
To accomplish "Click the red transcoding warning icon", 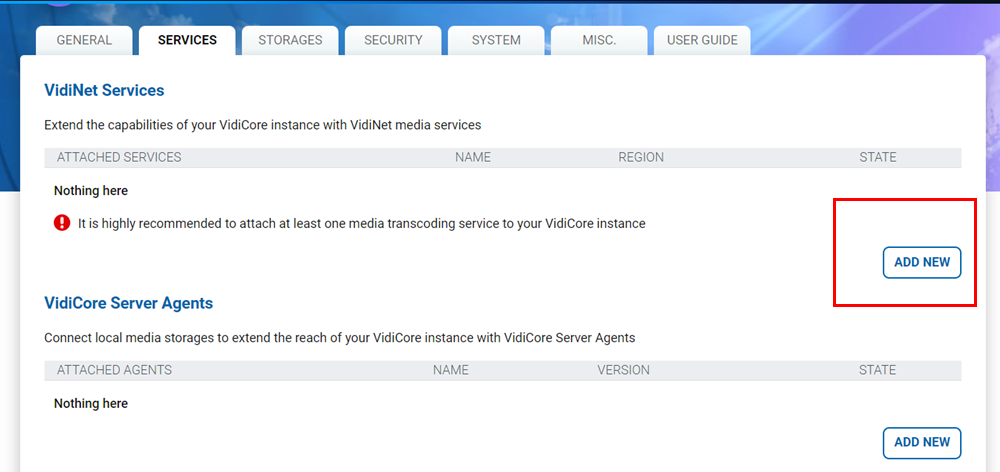I will (x=62, y=223).
